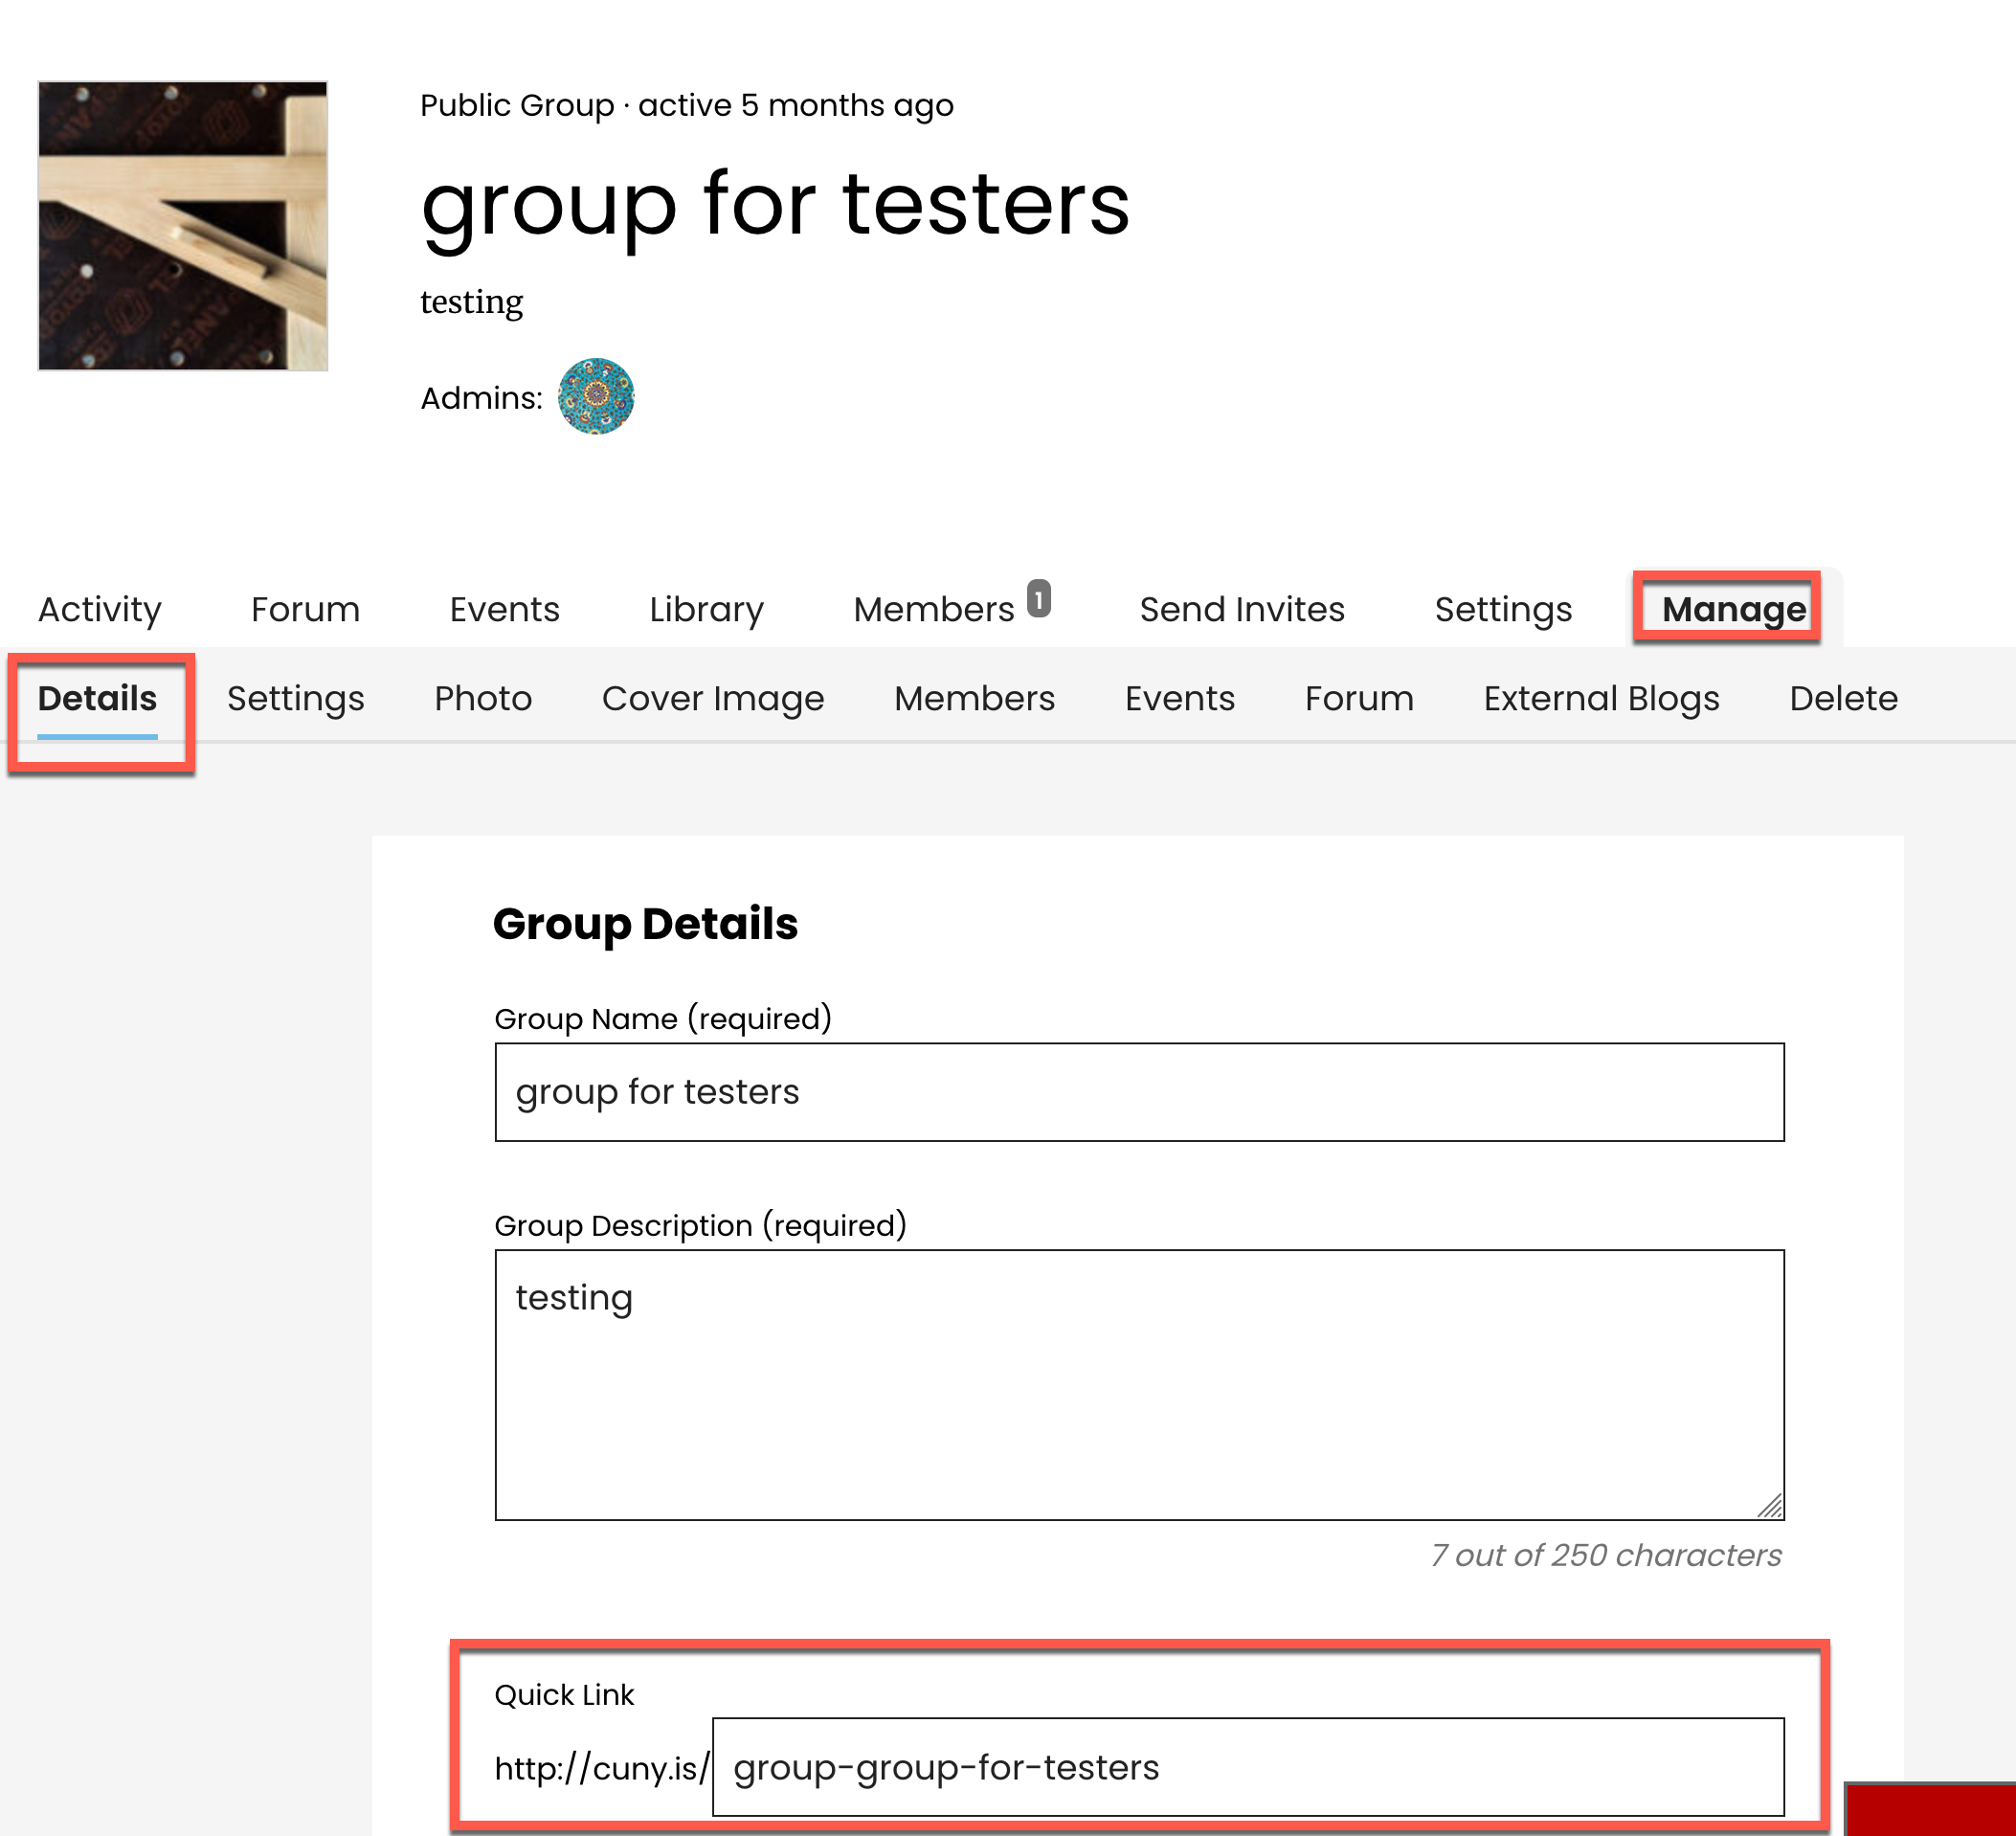
Task: Click the members count badge '1'
Action: 1039,598
